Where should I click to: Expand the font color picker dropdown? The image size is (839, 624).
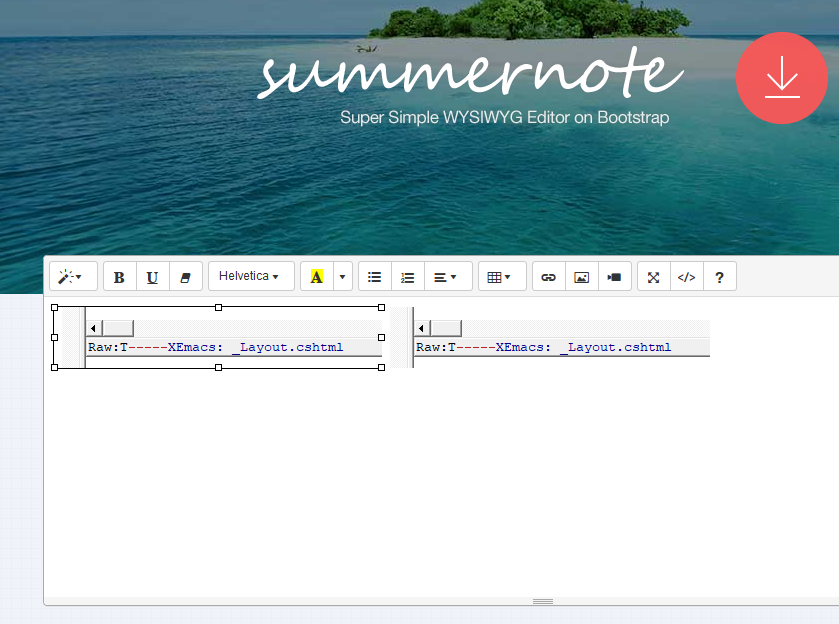(x=340, y=276)
